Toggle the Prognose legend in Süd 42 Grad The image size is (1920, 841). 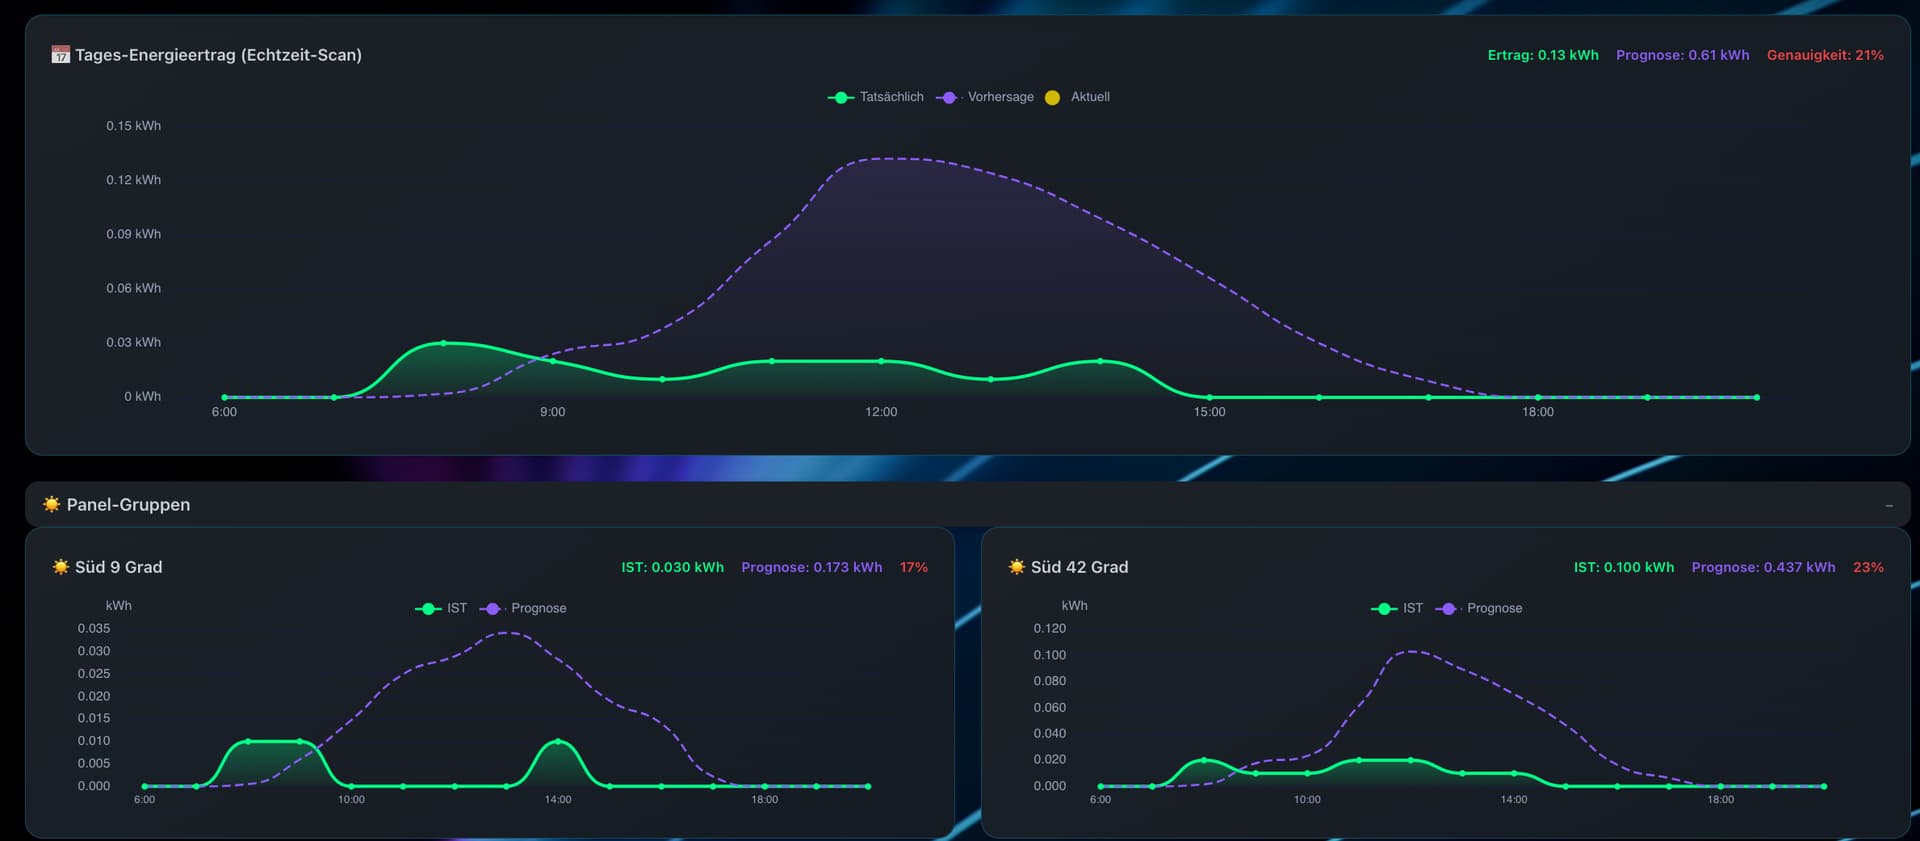pos(1479,608)
